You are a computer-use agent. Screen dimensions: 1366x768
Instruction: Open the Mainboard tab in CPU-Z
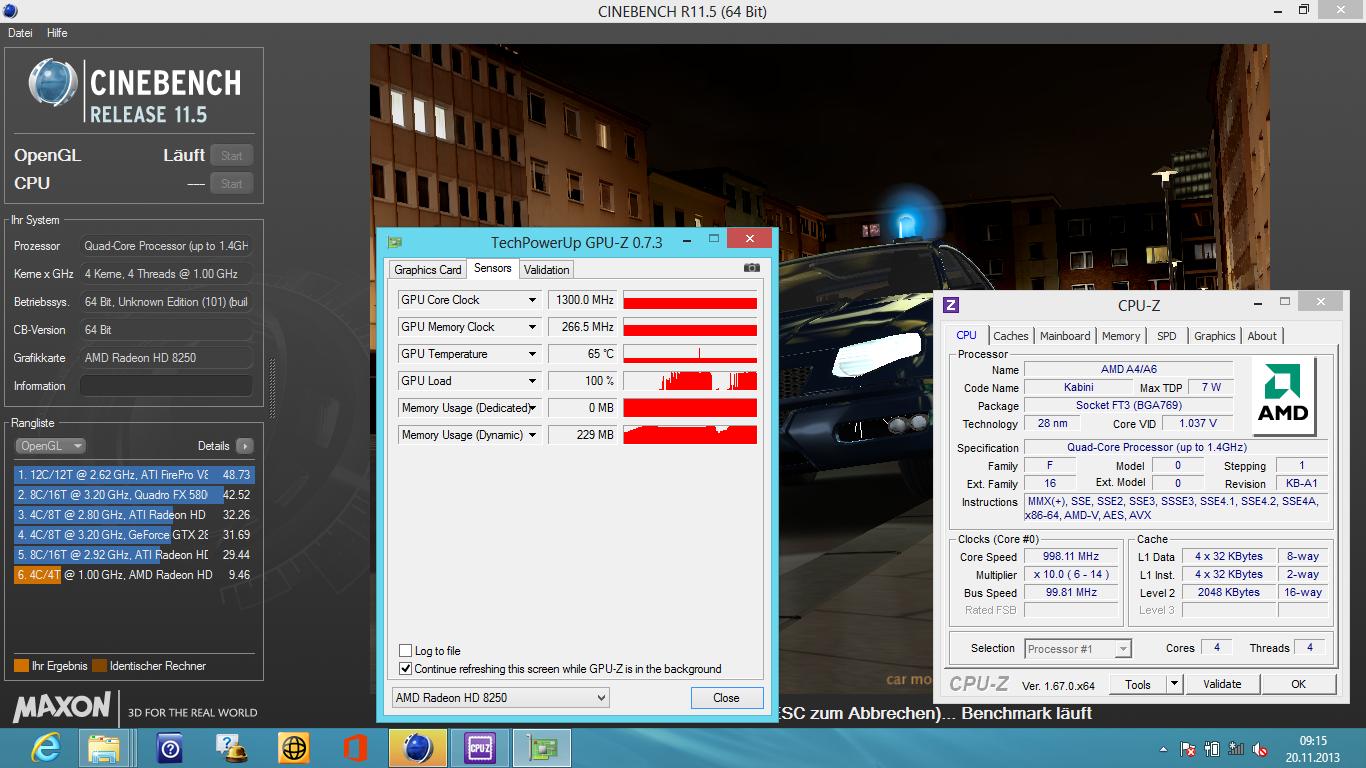pyautogui.click(x=1065, y=336)
